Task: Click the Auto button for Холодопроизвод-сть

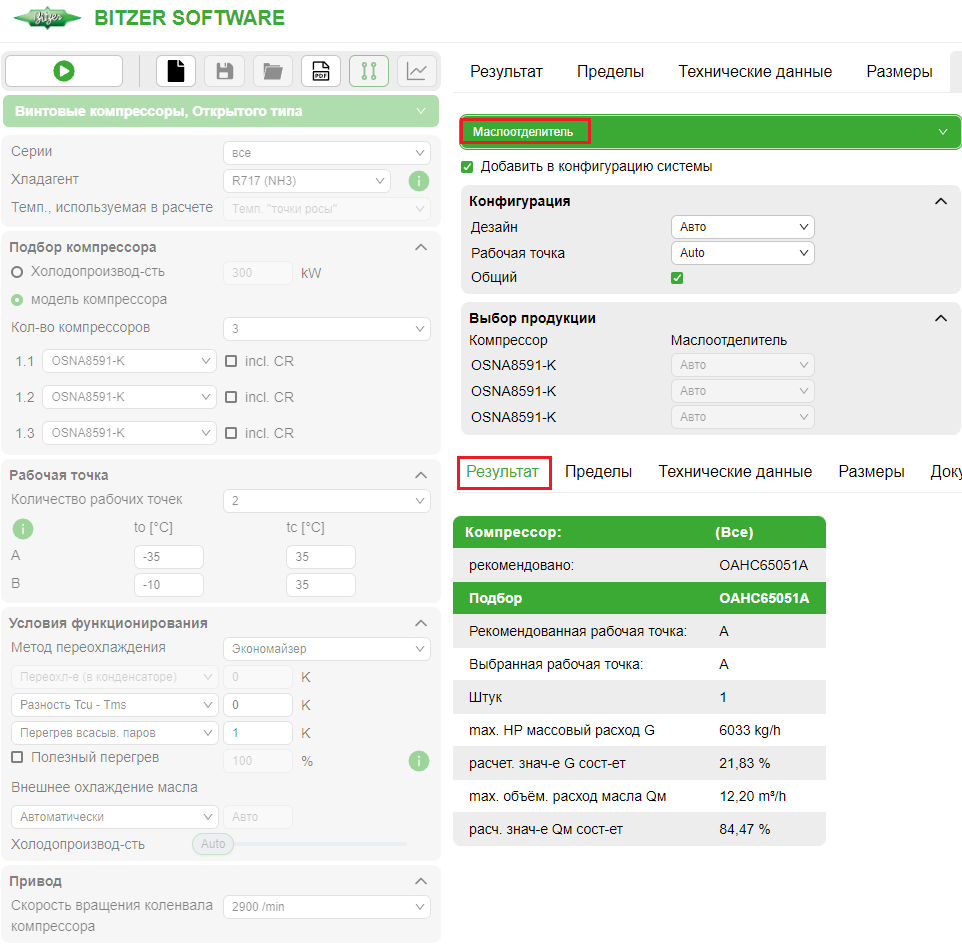Action: tap(212, 844)
